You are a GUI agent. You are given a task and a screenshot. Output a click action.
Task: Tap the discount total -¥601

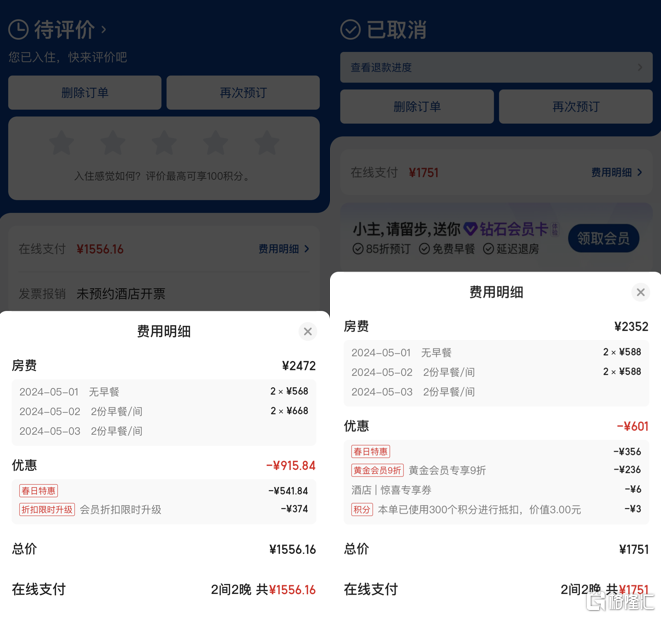[632, 427]
